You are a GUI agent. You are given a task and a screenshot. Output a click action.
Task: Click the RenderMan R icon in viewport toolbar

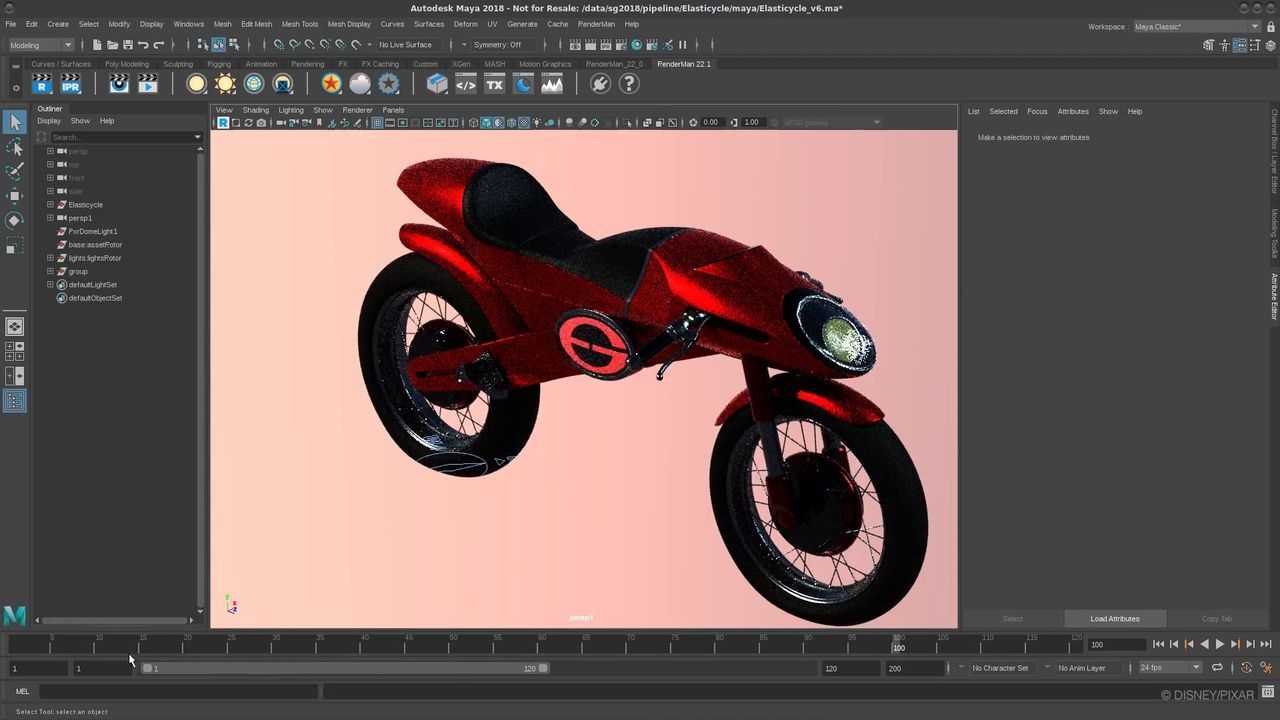coord(223,122)
